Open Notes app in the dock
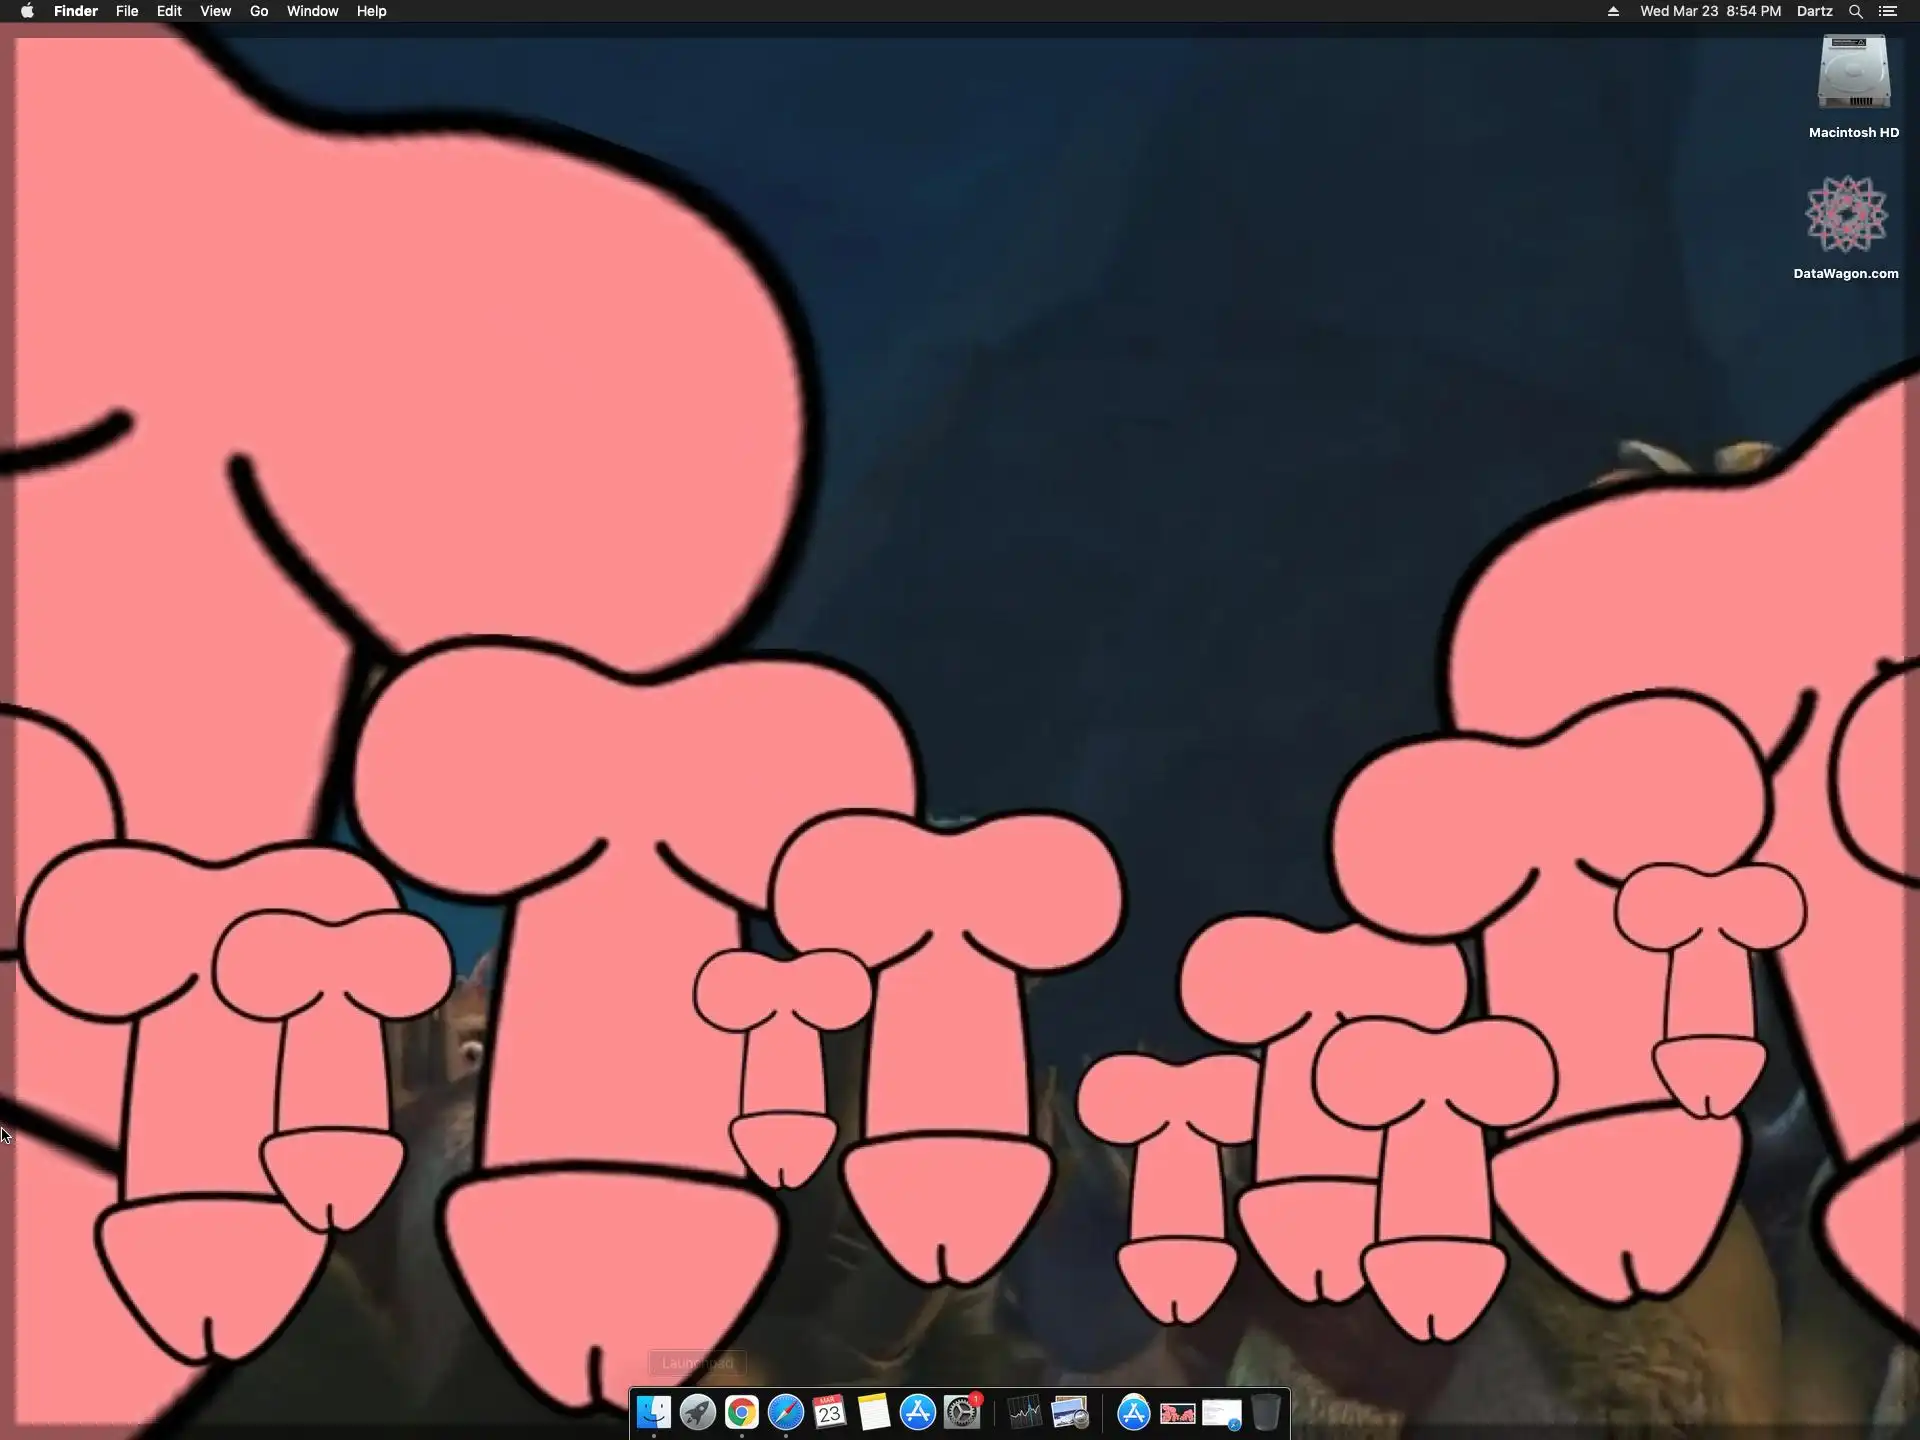 pos(873,1412)
